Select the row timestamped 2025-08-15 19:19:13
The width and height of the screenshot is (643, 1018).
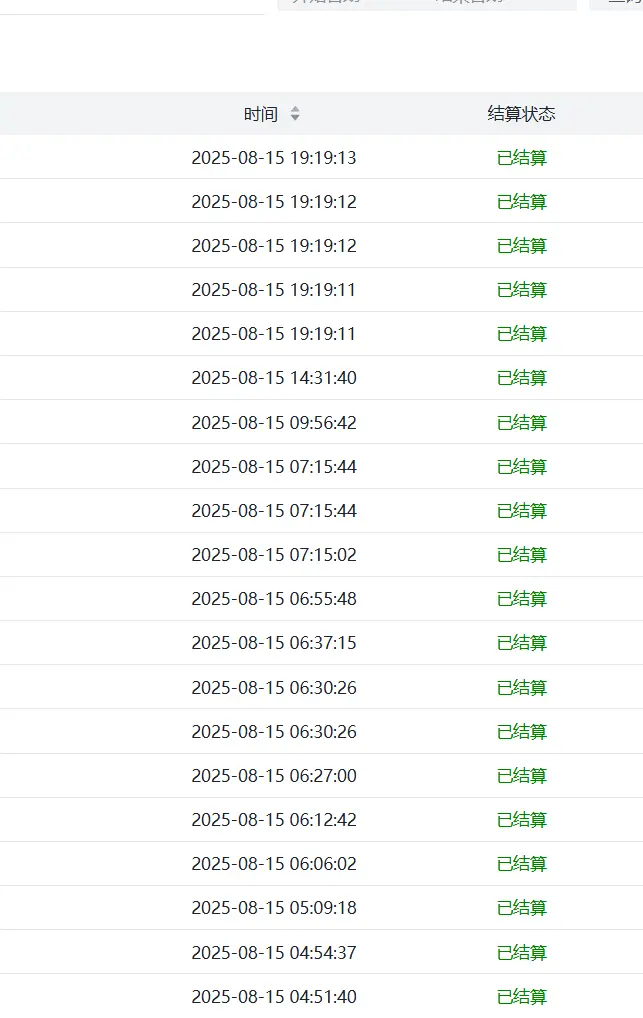(322, 158)
